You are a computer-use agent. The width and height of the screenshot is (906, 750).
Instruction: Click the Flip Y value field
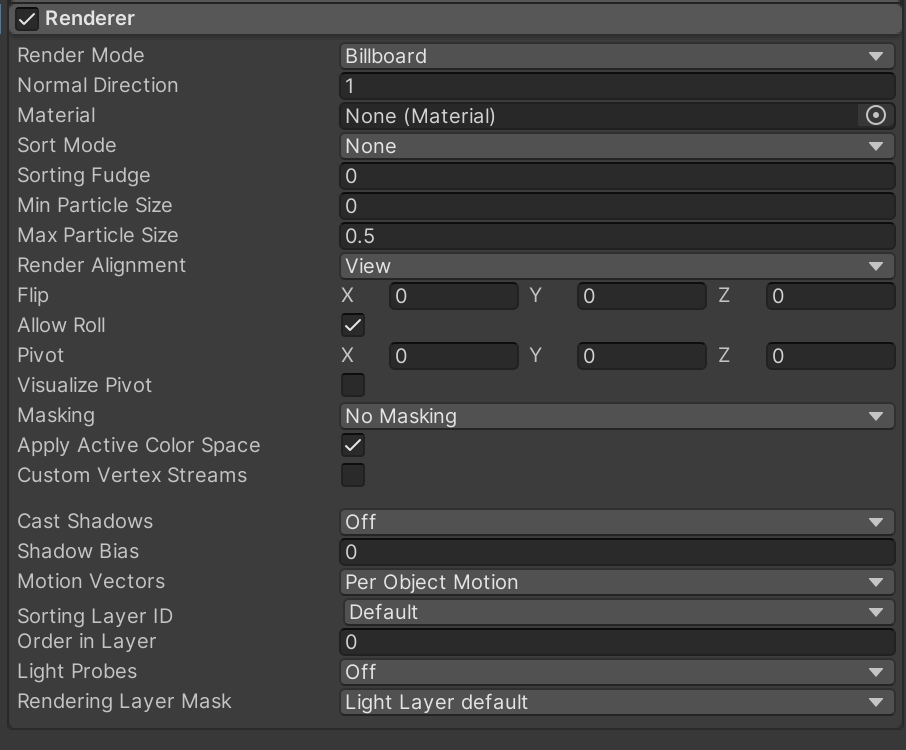641,296
